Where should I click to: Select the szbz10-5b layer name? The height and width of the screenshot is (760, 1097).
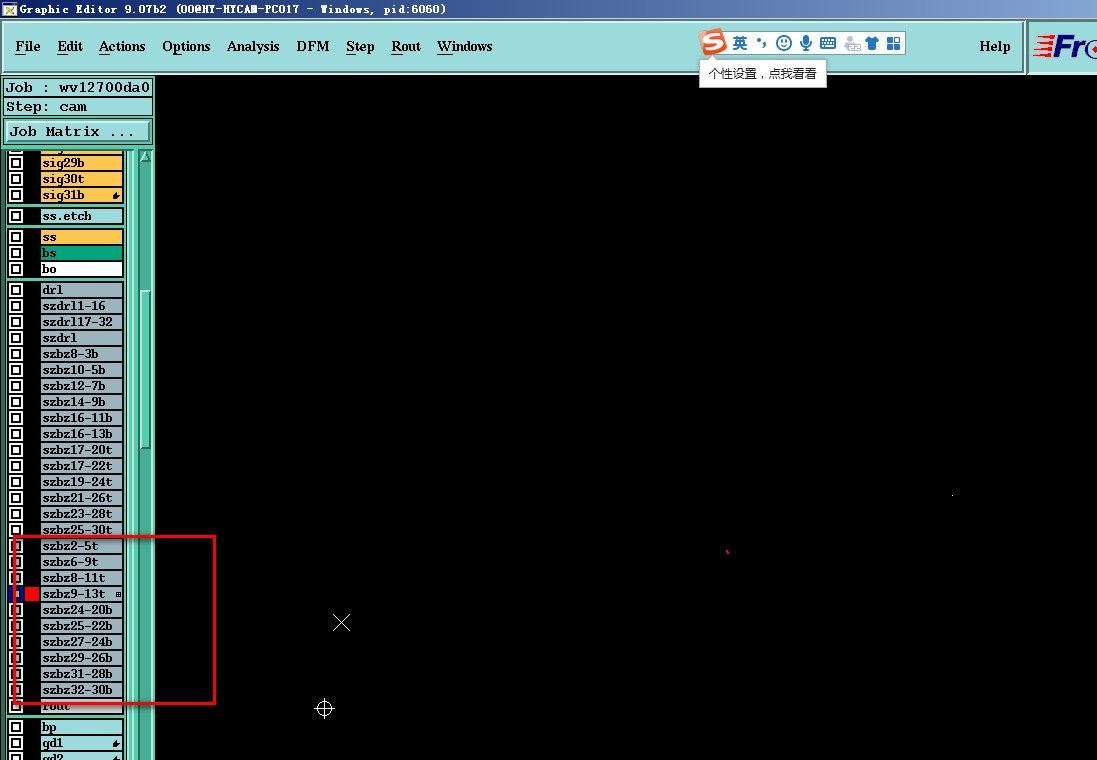click(81, 370)
